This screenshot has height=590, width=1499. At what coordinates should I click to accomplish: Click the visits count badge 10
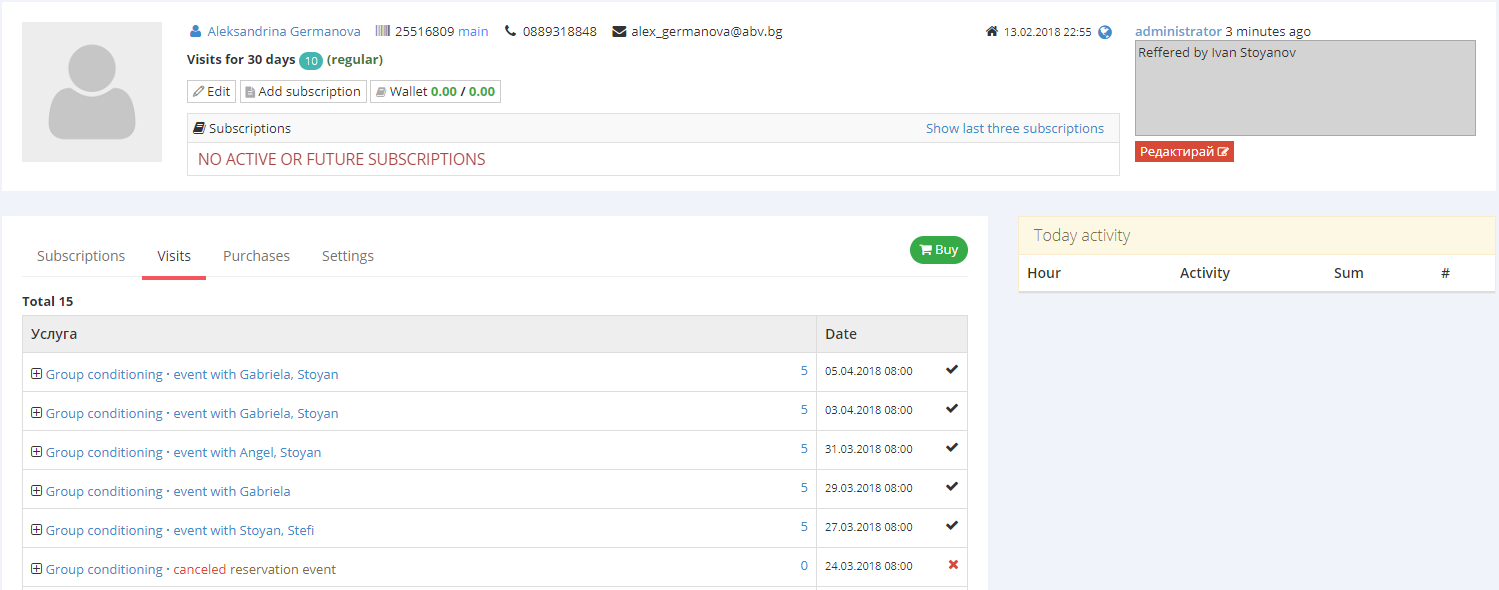[311, 61]
